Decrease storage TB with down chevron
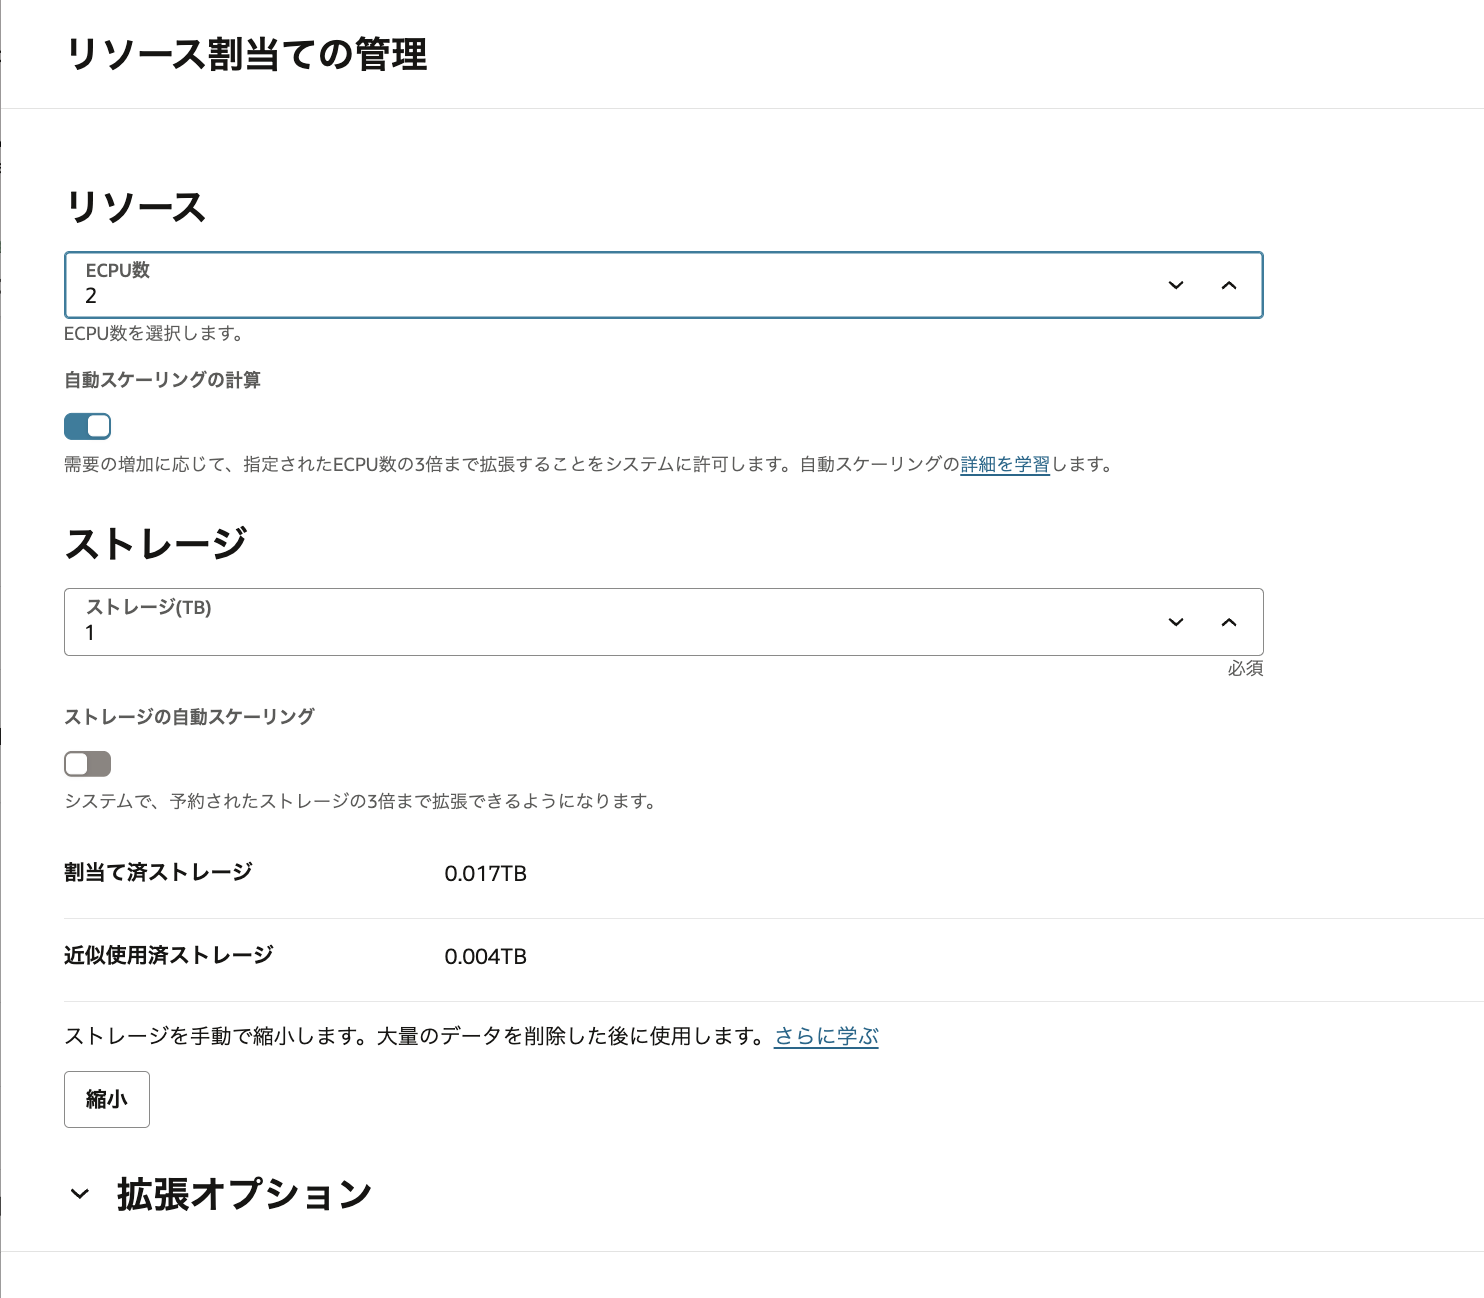Image resolution: width=1484 pixels, height=1298 pixels. pyautogui.click(x=1176, y=622)
